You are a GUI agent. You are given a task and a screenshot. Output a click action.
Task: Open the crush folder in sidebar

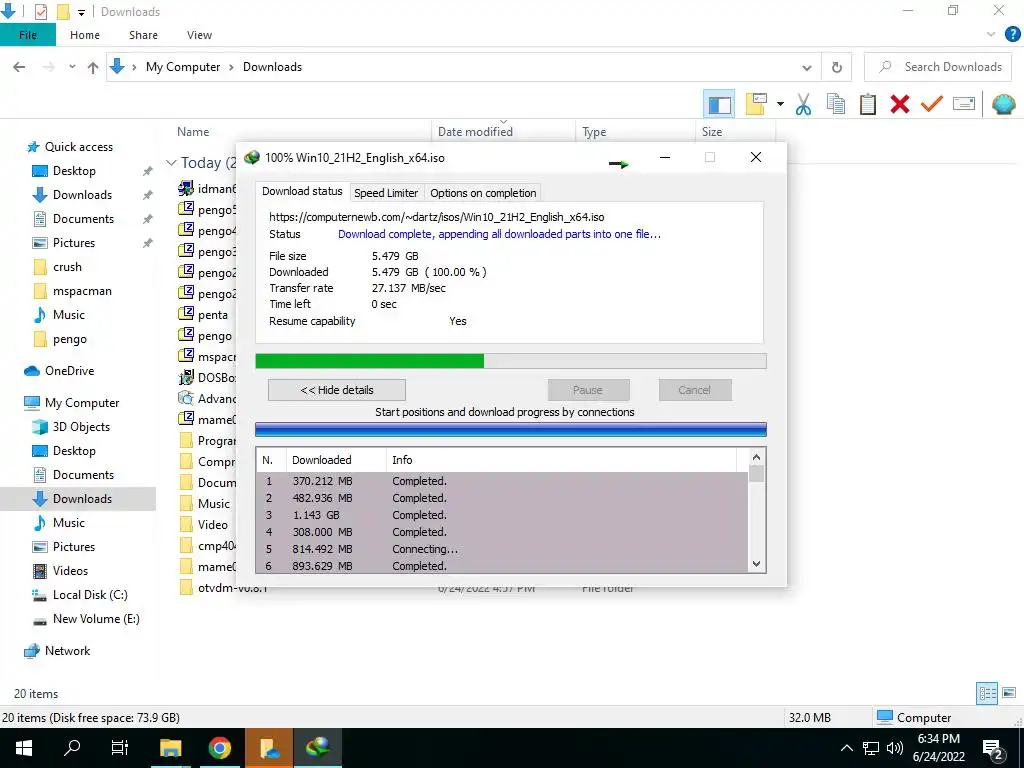(67, 266)
